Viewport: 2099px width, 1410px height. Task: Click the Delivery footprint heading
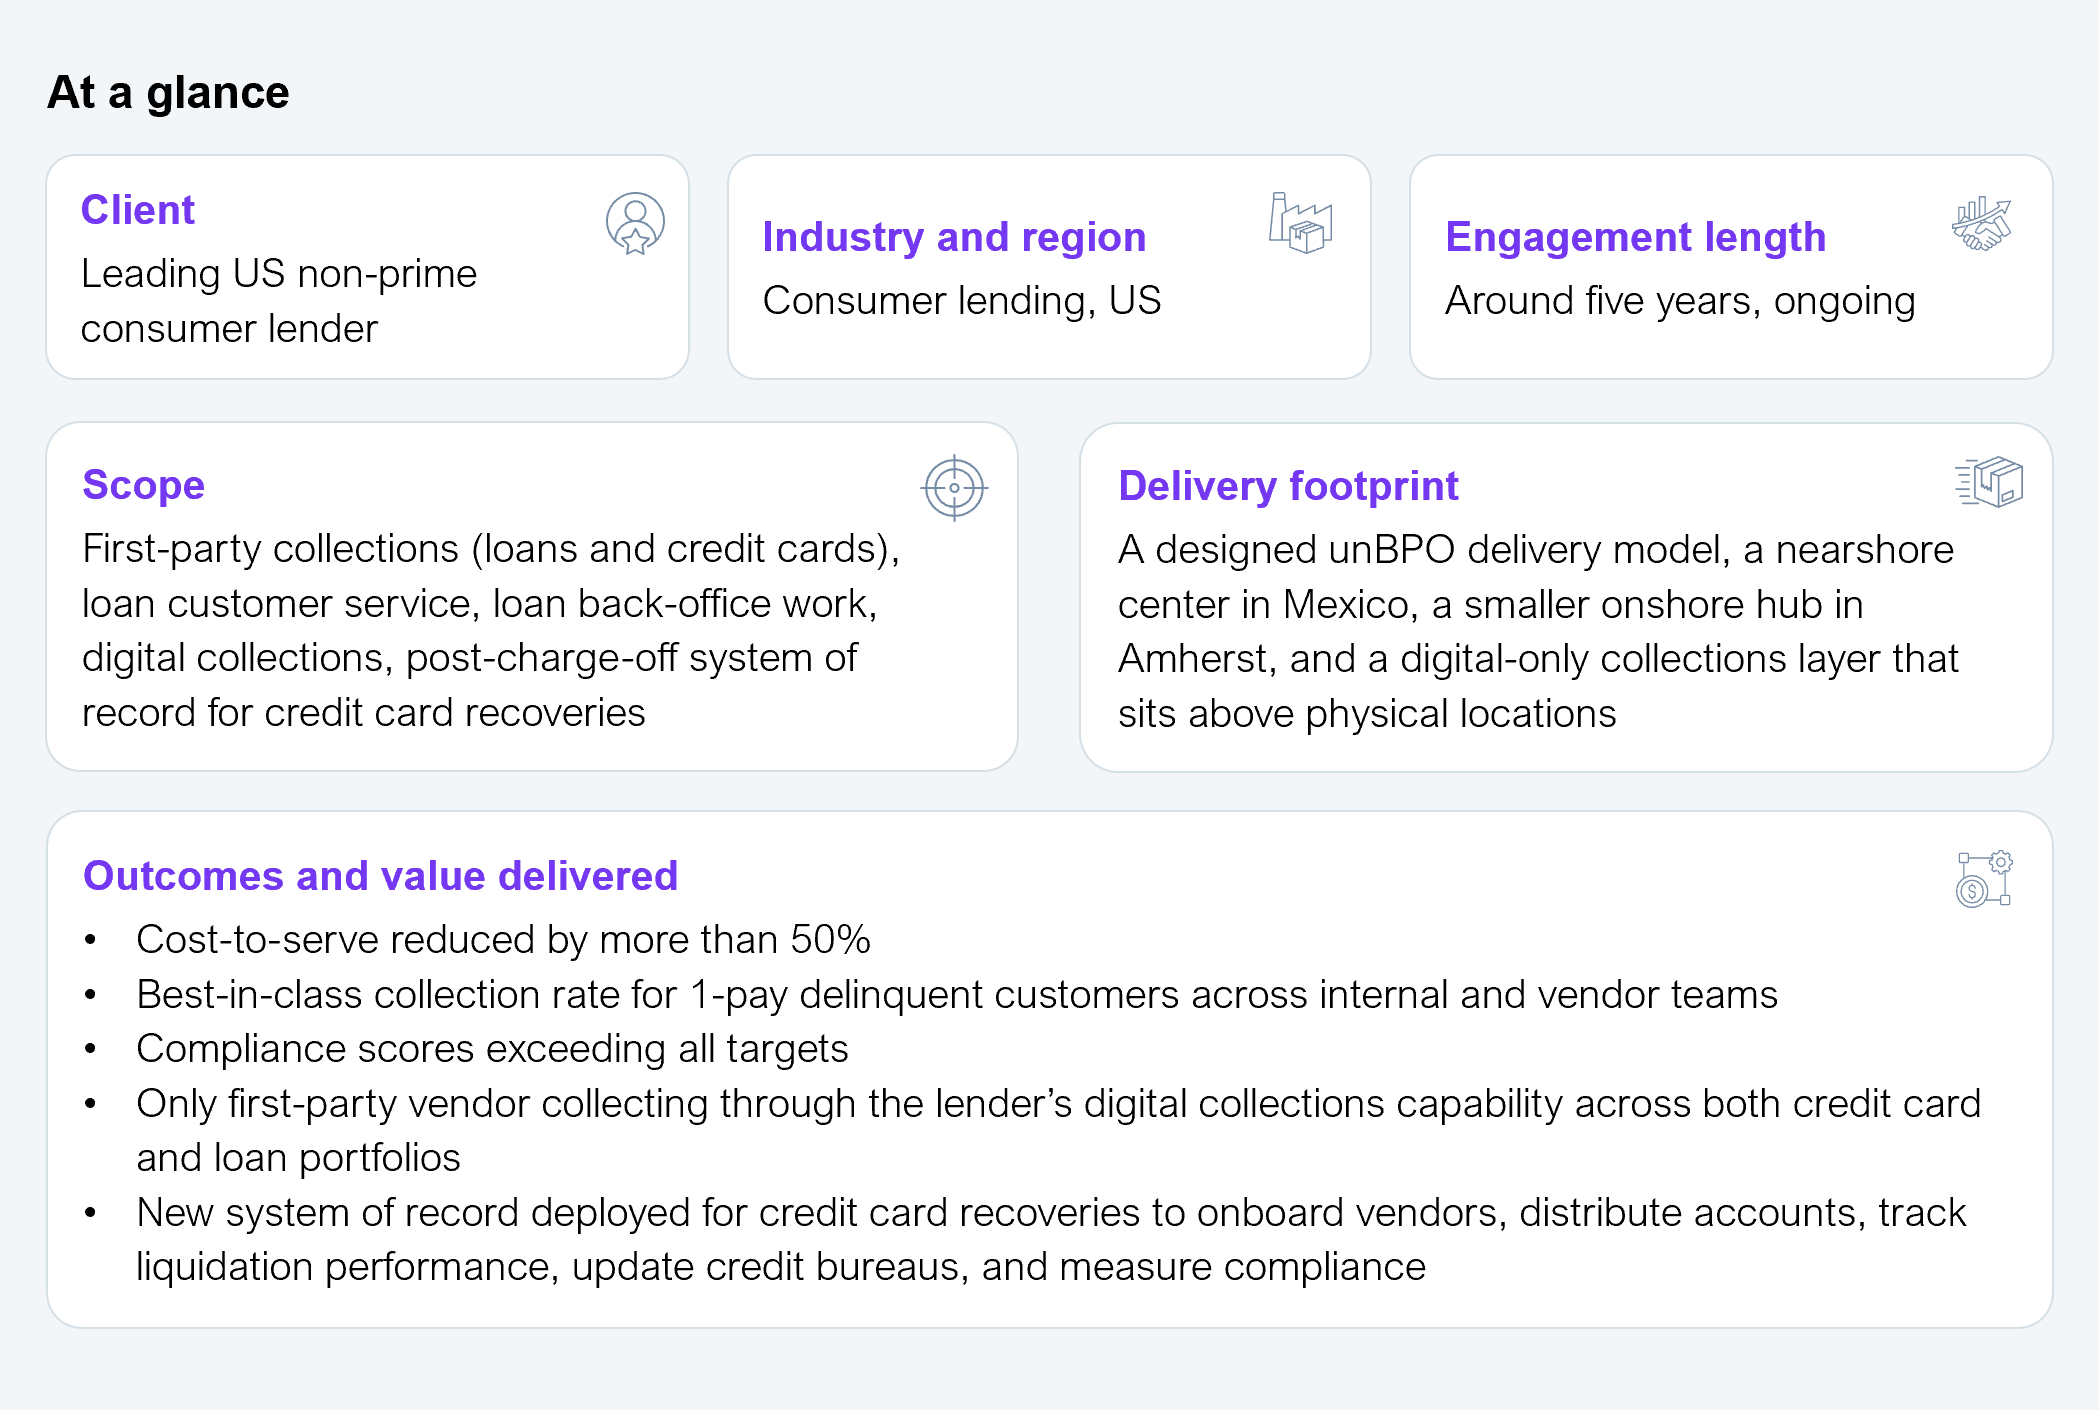1288,486
